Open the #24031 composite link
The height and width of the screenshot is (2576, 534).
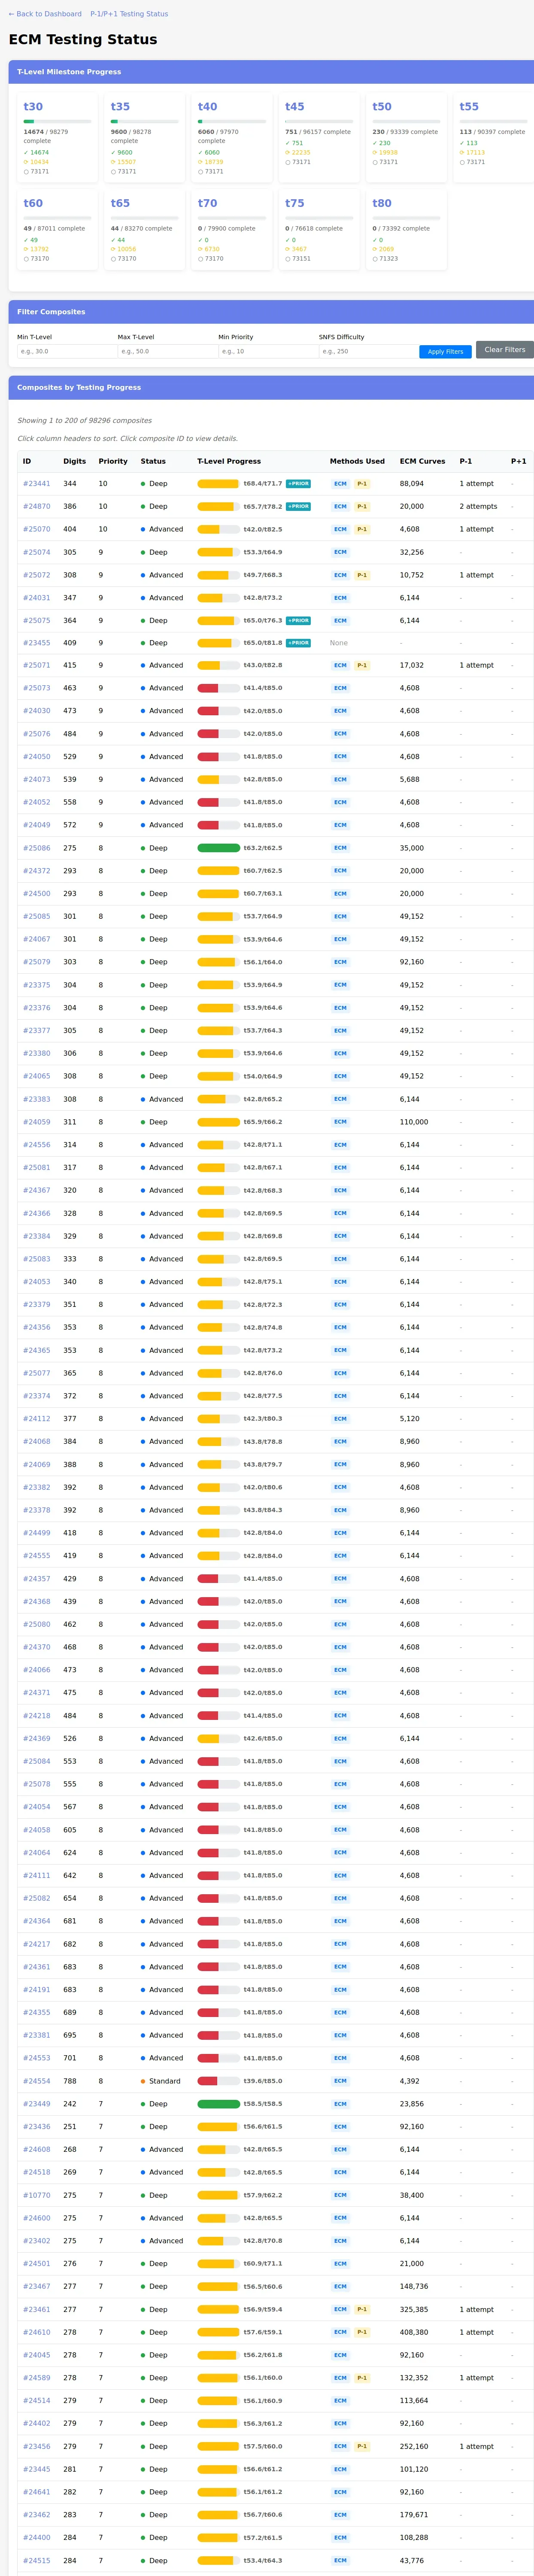(37, 598)
